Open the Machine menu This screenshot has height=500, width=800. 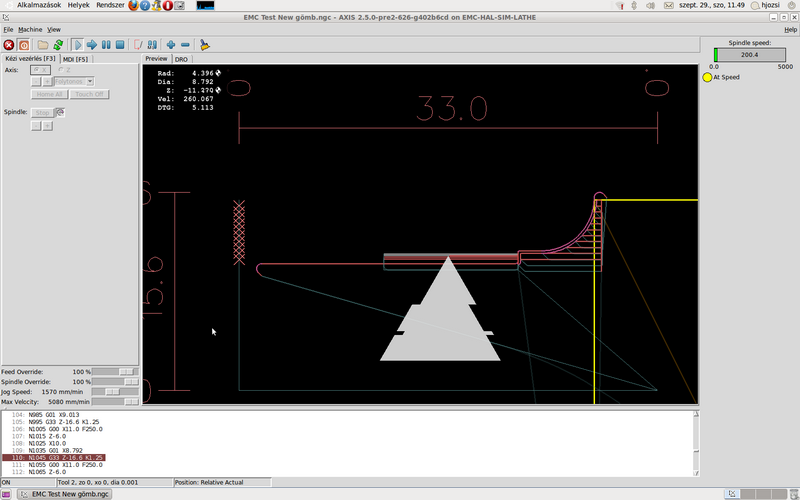pos(30,30)
